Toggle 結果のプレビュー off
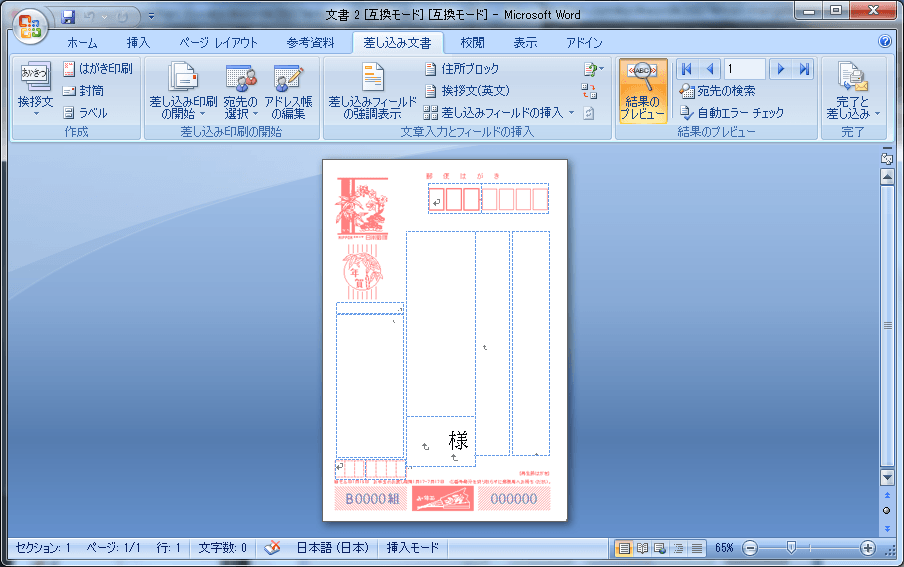Screen dimensions: 904x567 (643, 91)
